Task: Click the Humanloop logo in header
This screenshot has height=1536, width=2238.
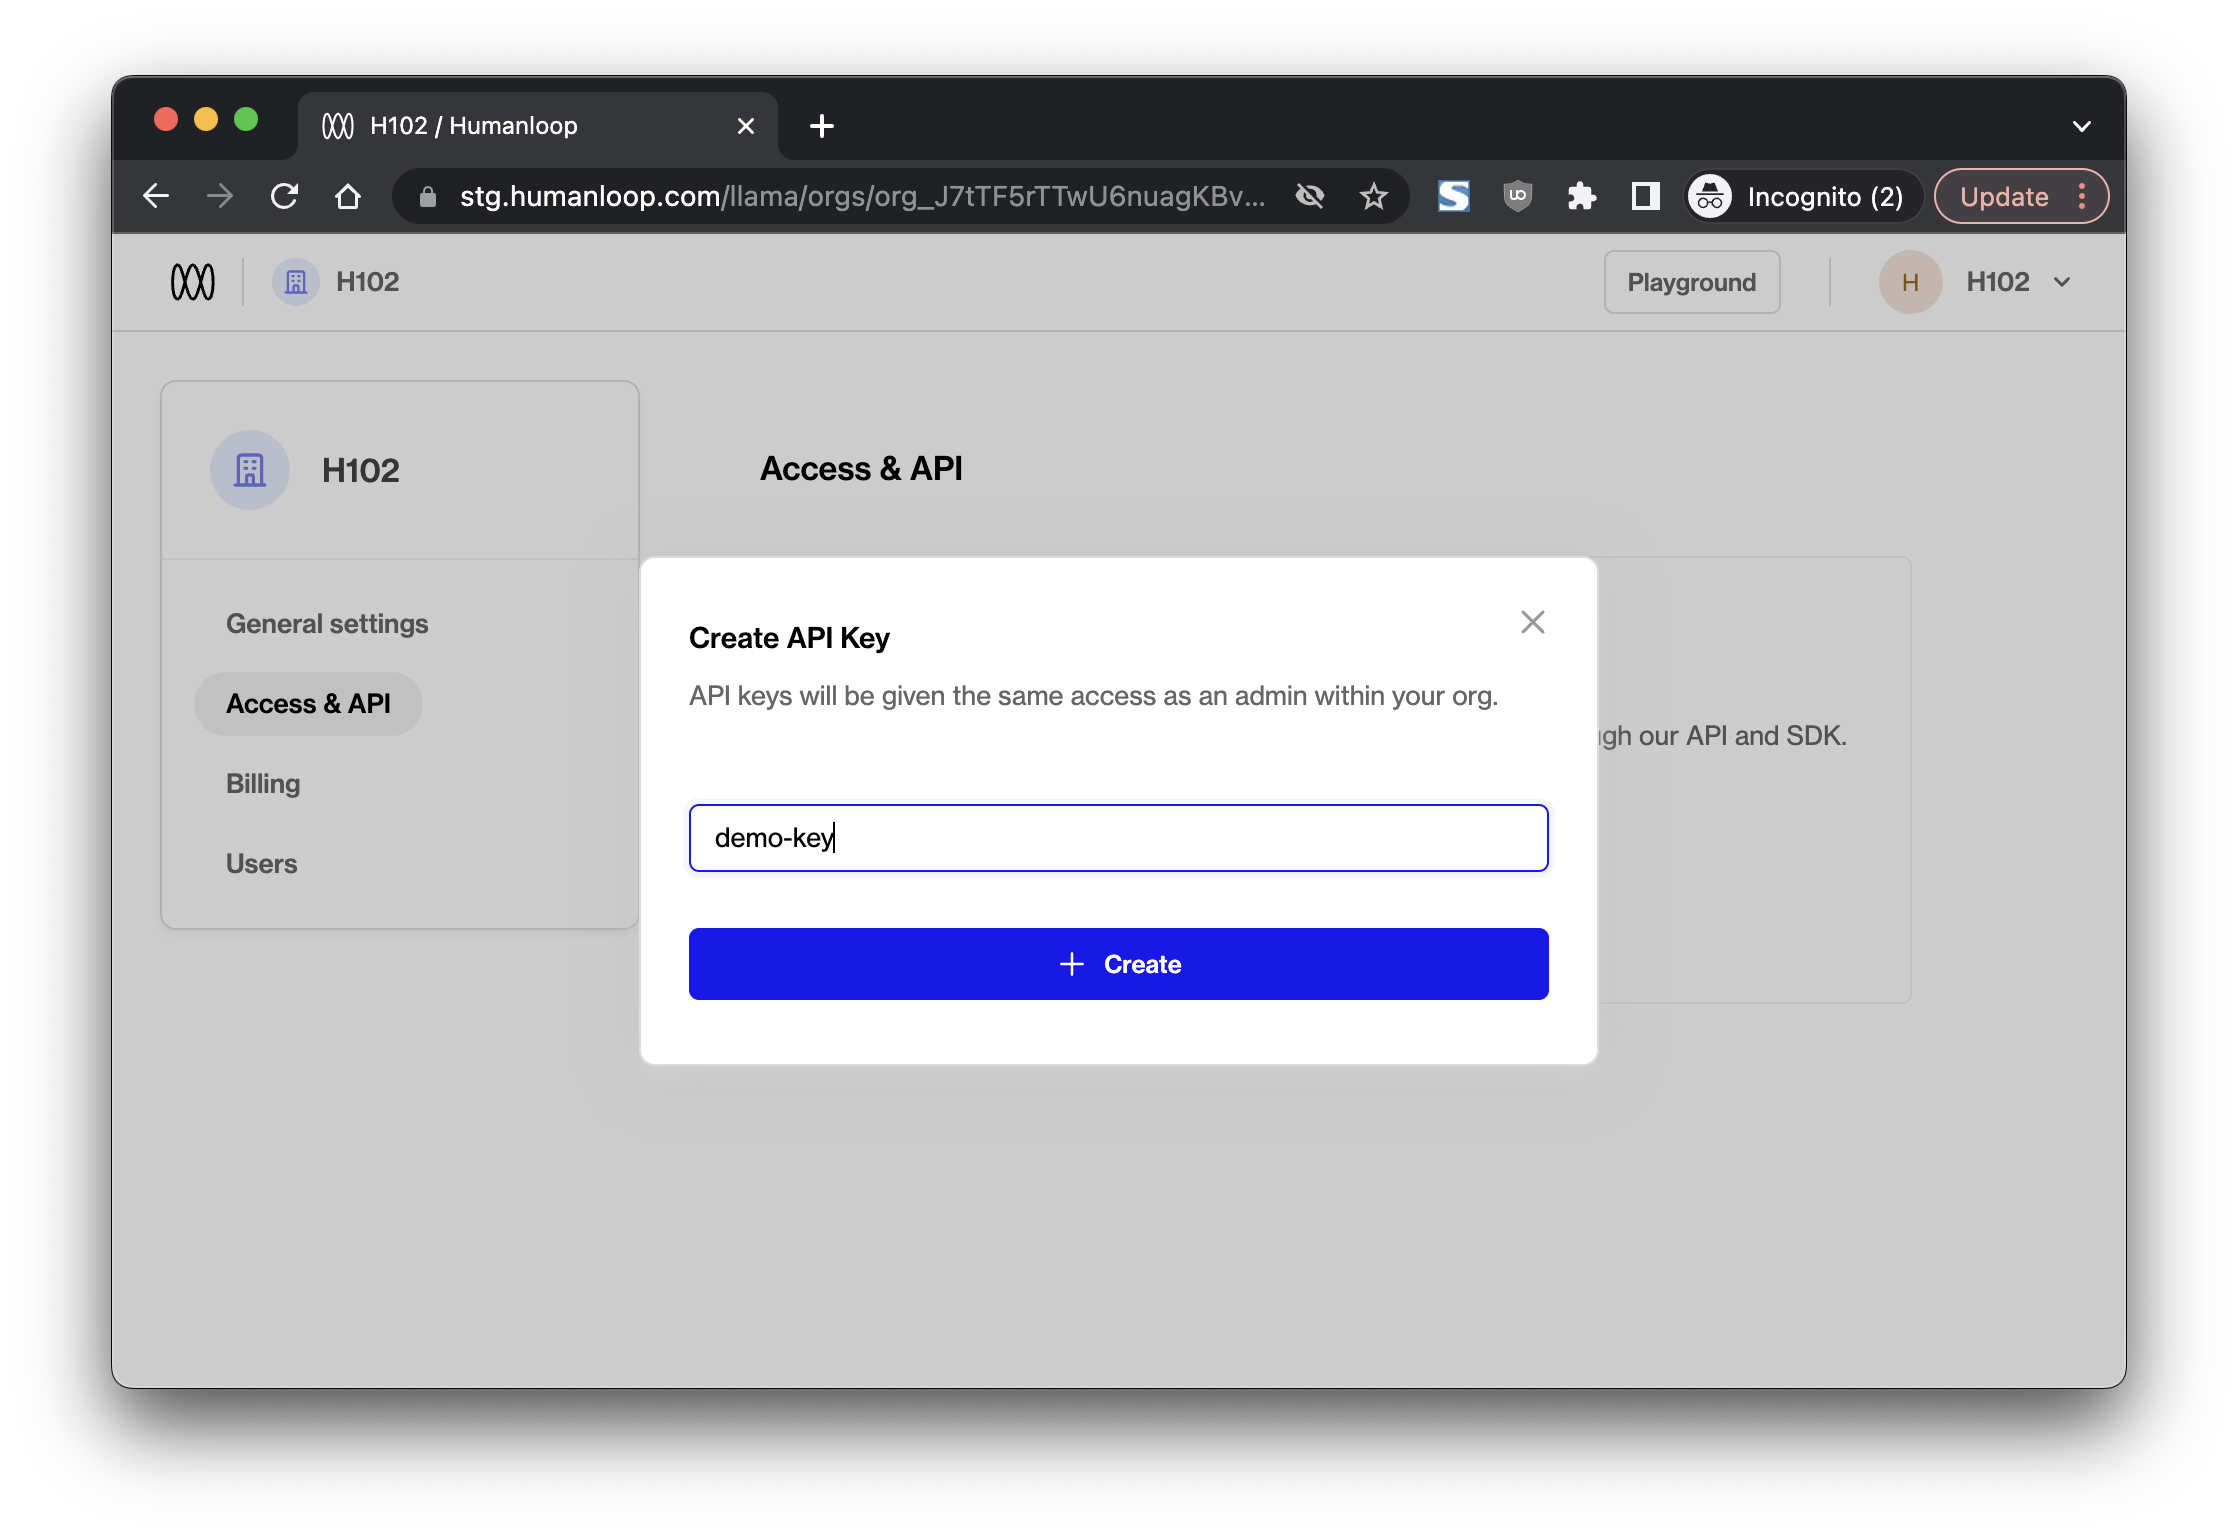Action: pyautogui.click(x=193, y=282)
